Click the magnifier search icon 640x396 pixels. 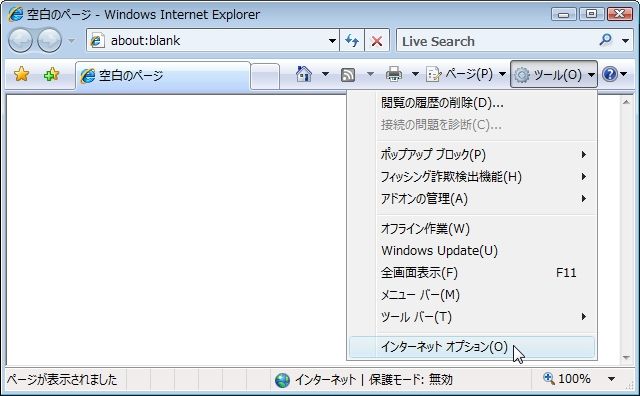point(606,40)
